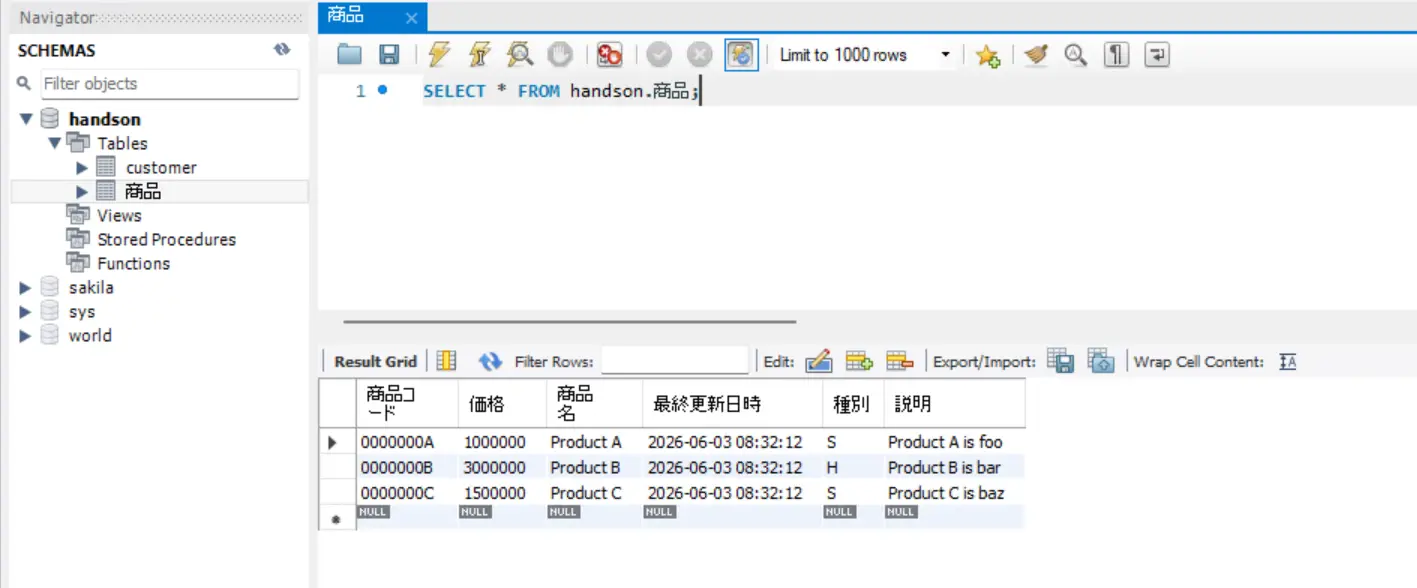The image size is (1417, 588).
Task: Select price cell 1500000
Action: tap(501, 493)
